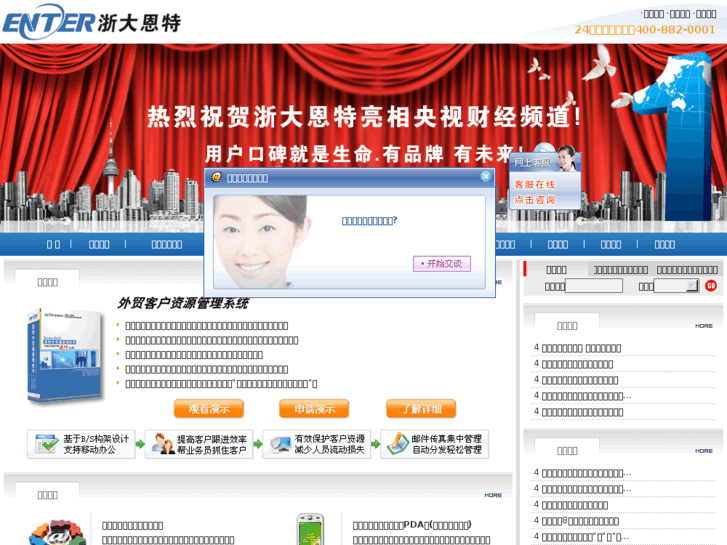This screenshot has width=727, height=545.
Task: Click the blue software product box image
Action: pos(64,355)
